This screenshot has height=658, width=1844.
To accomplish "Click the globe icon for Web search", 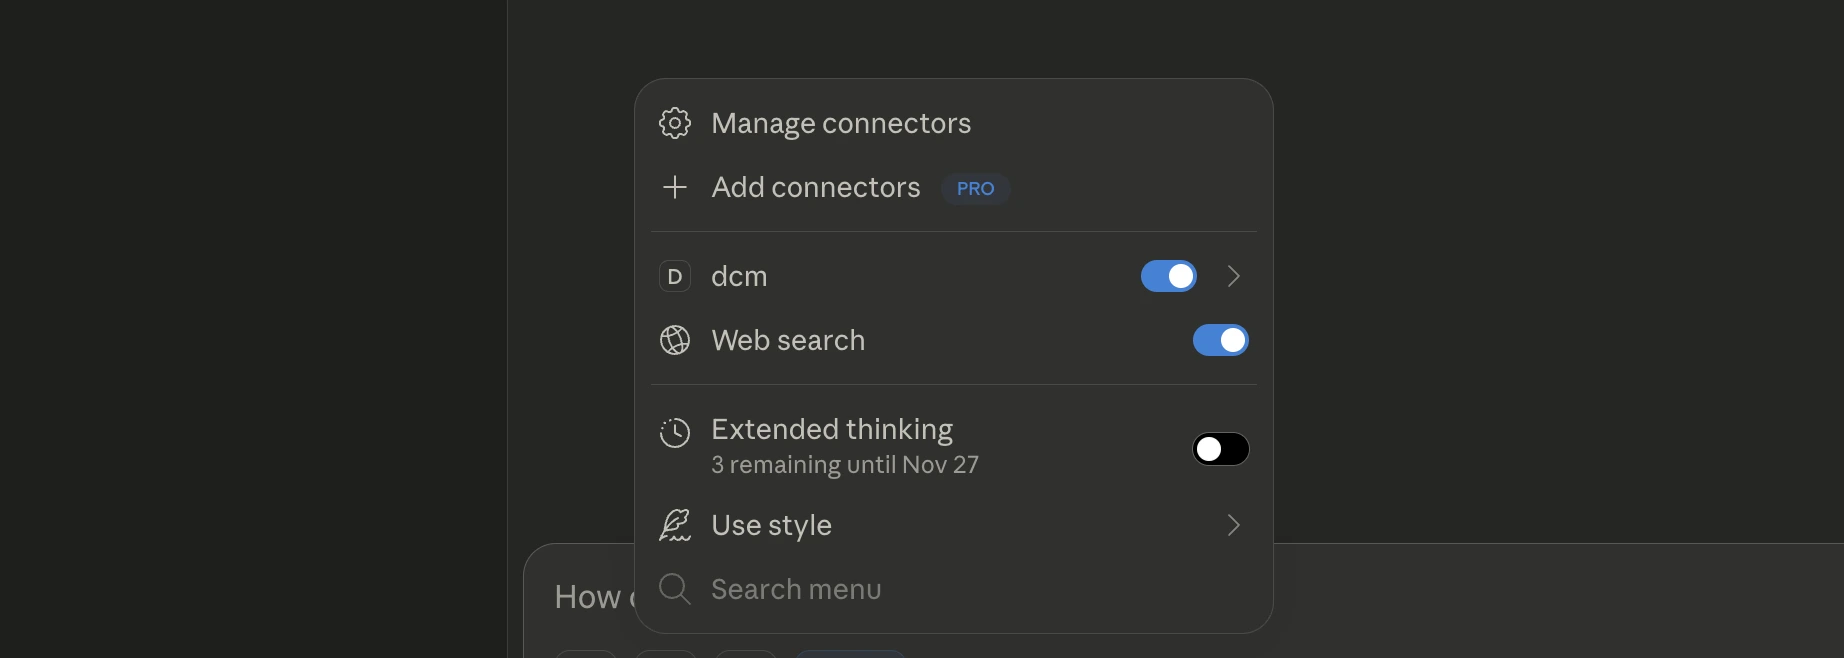I will point(675,340).
